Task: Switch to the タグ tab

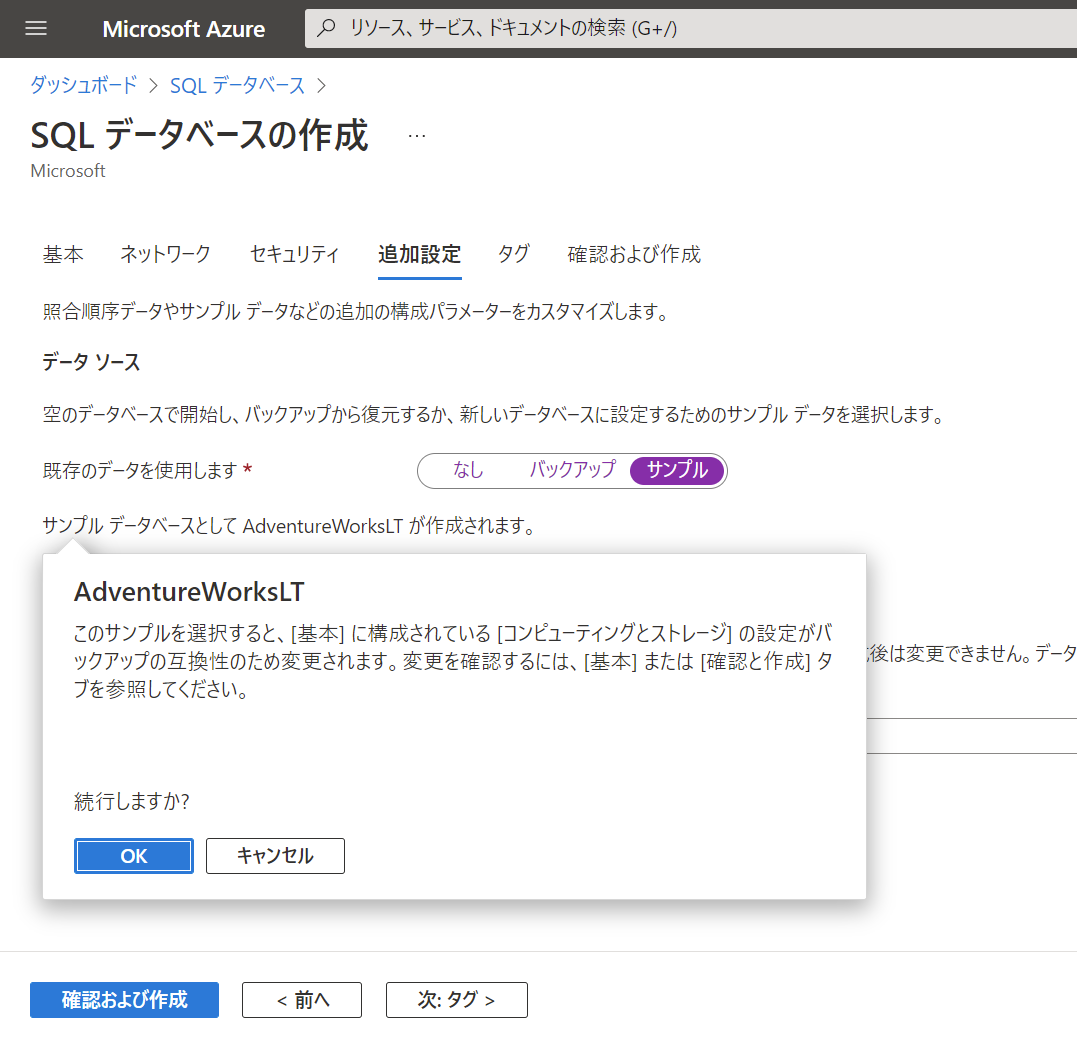Action: [x=514, y=254]
